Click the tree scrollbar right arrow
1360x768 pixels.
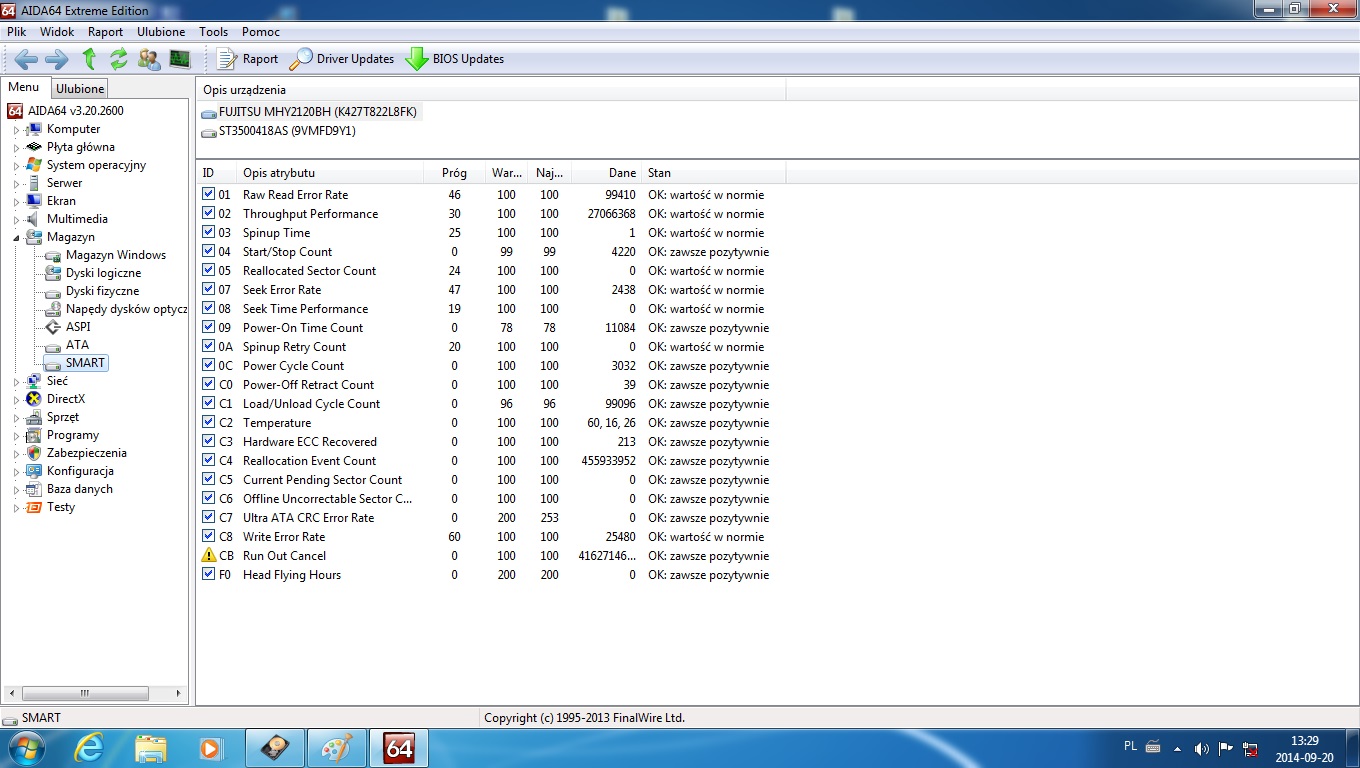(x=179, y=693)
